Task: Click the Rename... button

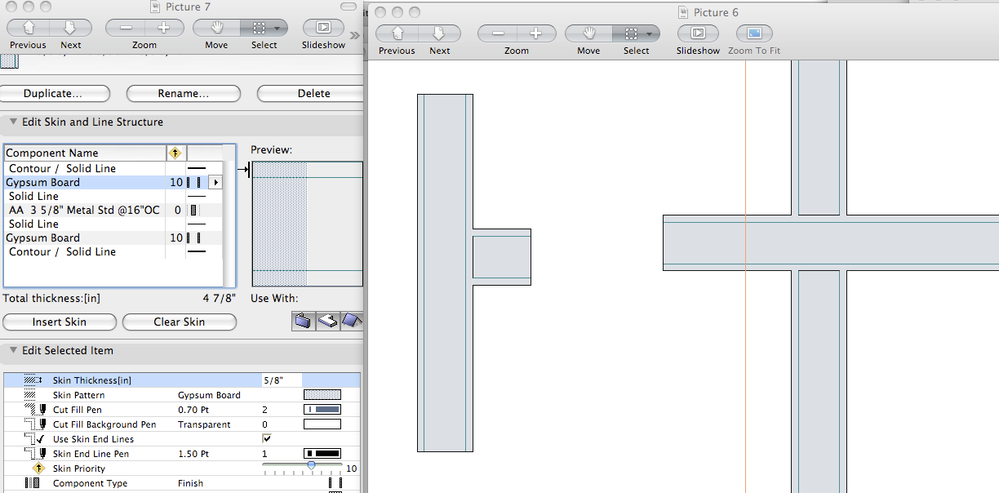Action: [x=183, y=94]
